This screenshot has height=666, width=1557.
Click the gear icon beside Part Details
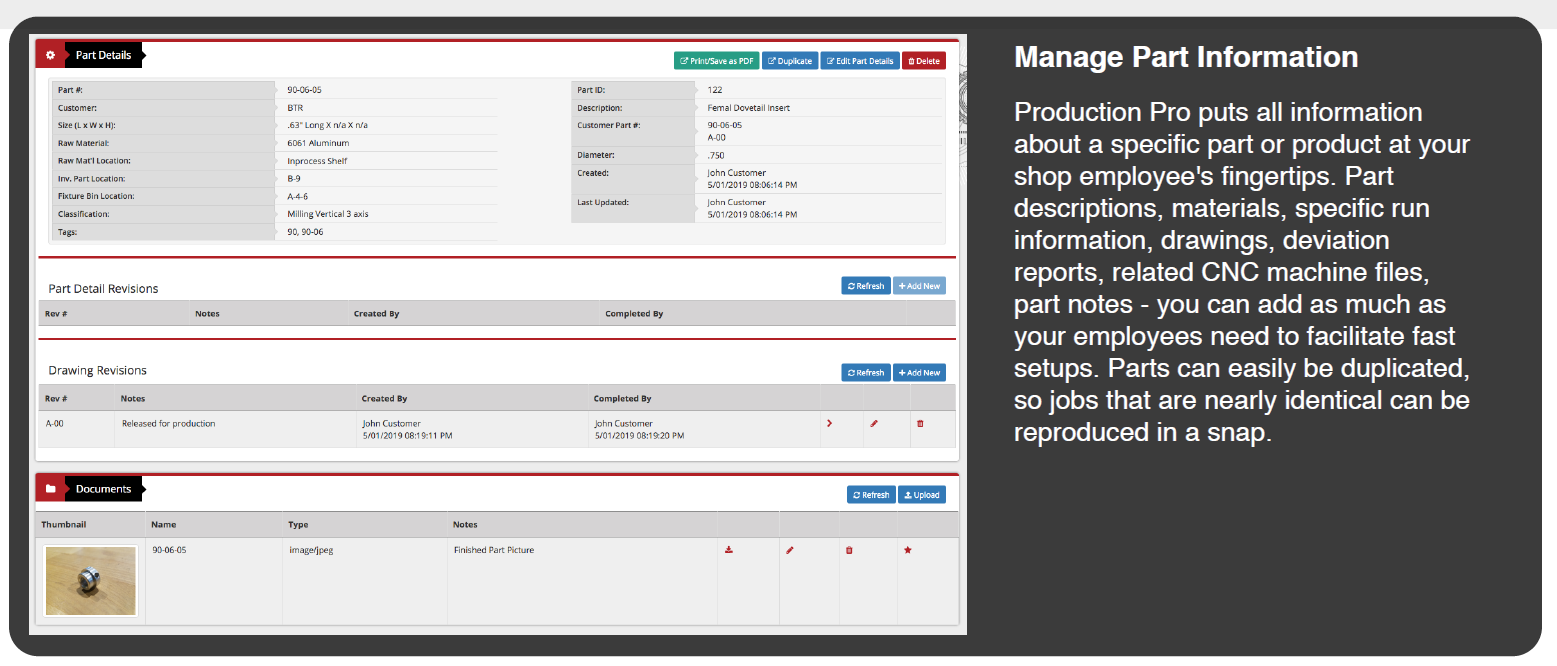50,55
